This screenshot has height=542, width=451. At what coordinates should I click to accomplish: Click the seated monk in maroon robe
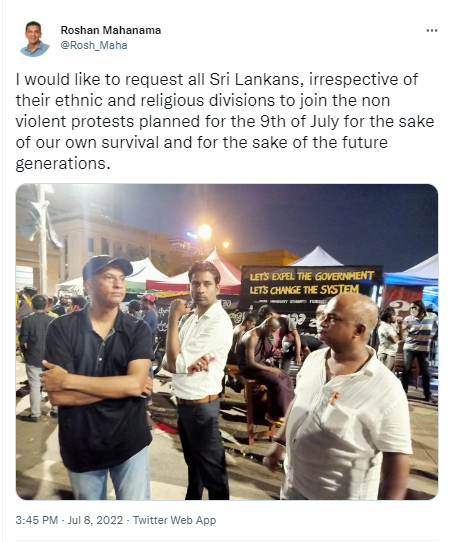click(x=265, y=365)
